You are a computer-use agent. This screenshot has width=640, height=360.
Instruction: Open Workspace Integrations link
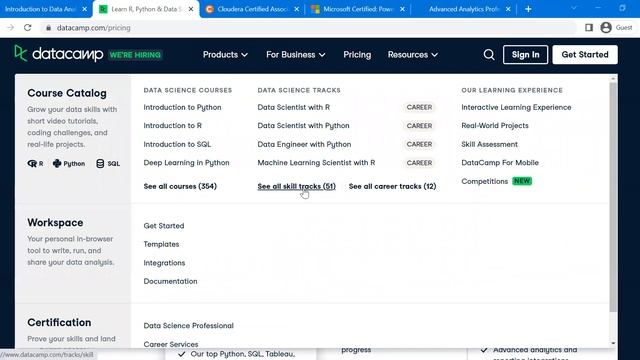pos(164,263)
